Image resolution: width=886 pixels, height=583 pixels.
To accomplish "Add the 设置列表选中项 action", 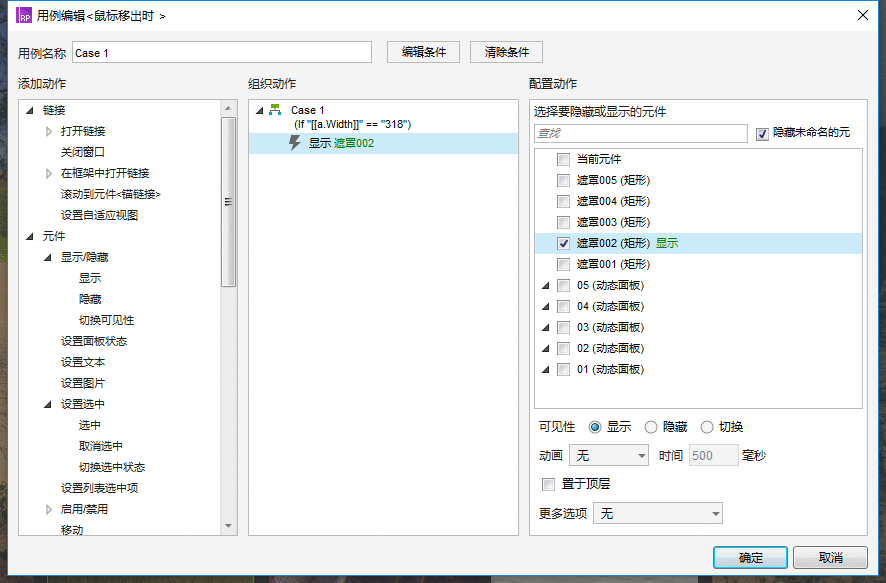I will (x=99, y=488).
